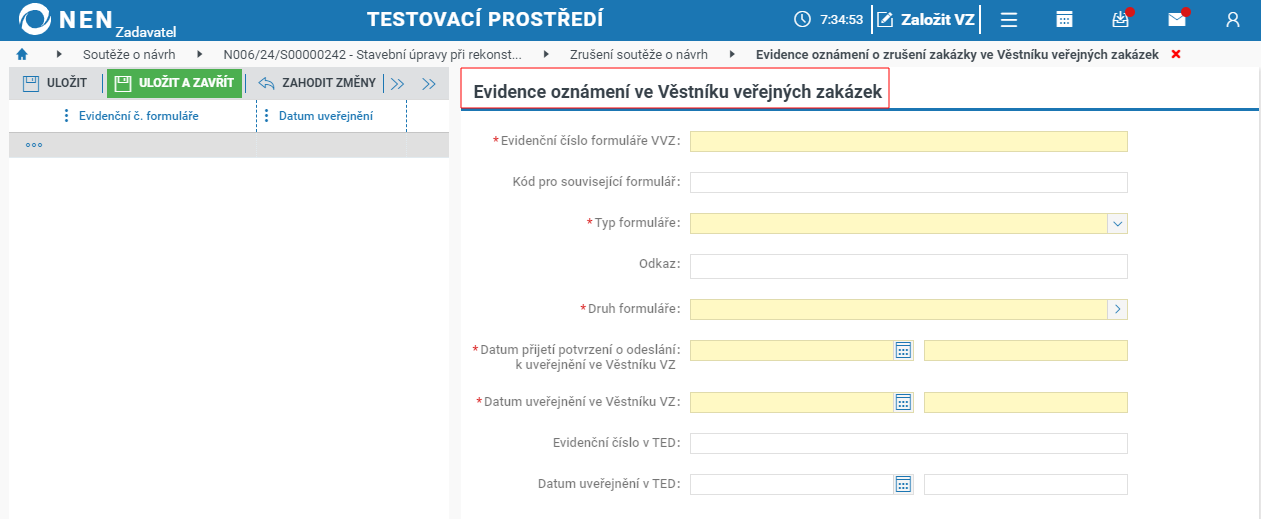Open the Druh formuláře selector arrow

(1118, 309)
